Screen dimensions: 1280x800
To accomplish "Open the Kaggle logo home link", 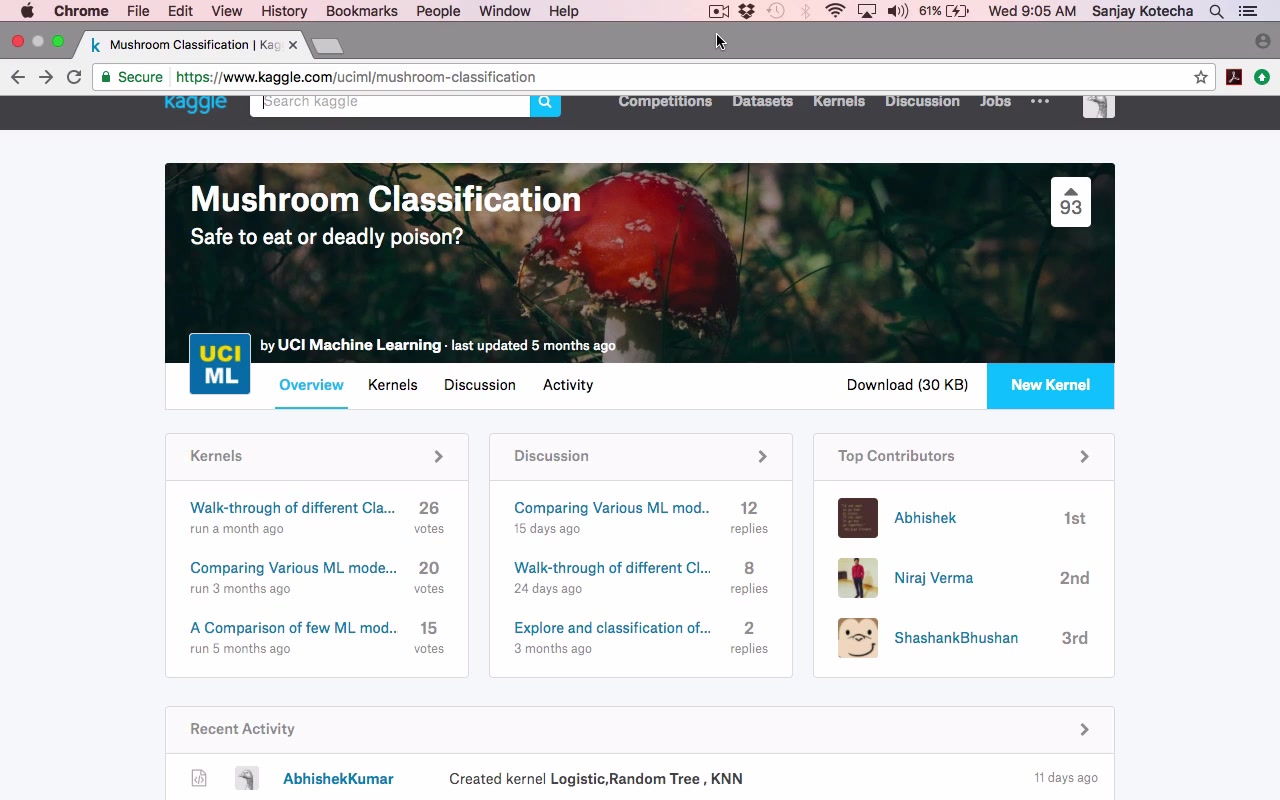I will tap(196, 103).
